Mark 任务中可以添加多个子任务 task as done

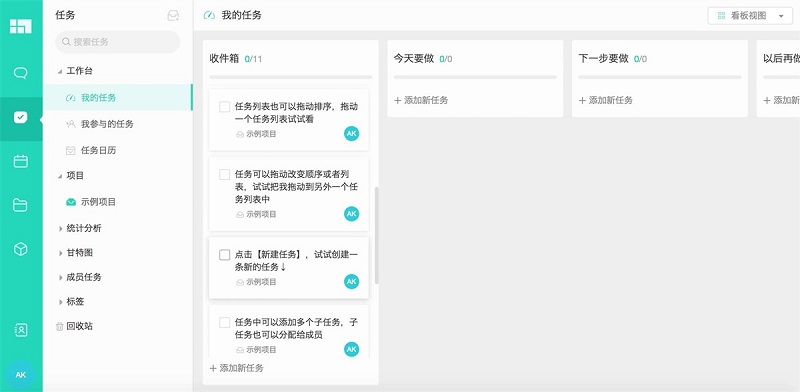pos(224,323)
